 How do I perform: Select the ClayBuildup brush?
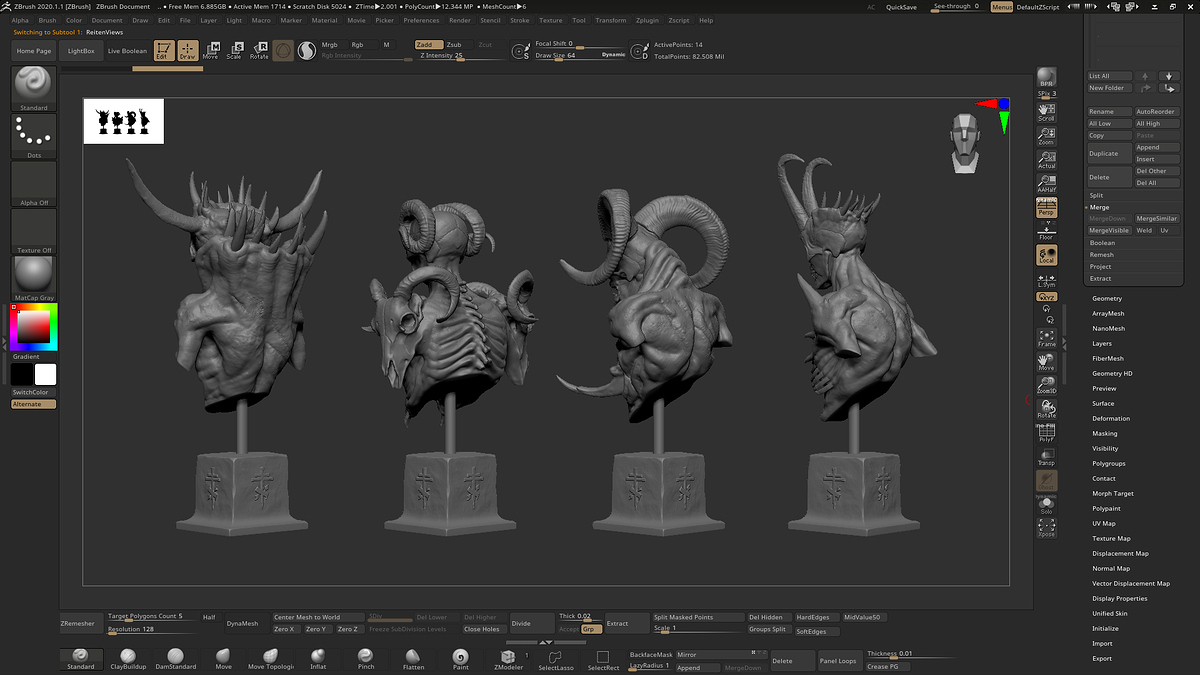coord(127,656)
